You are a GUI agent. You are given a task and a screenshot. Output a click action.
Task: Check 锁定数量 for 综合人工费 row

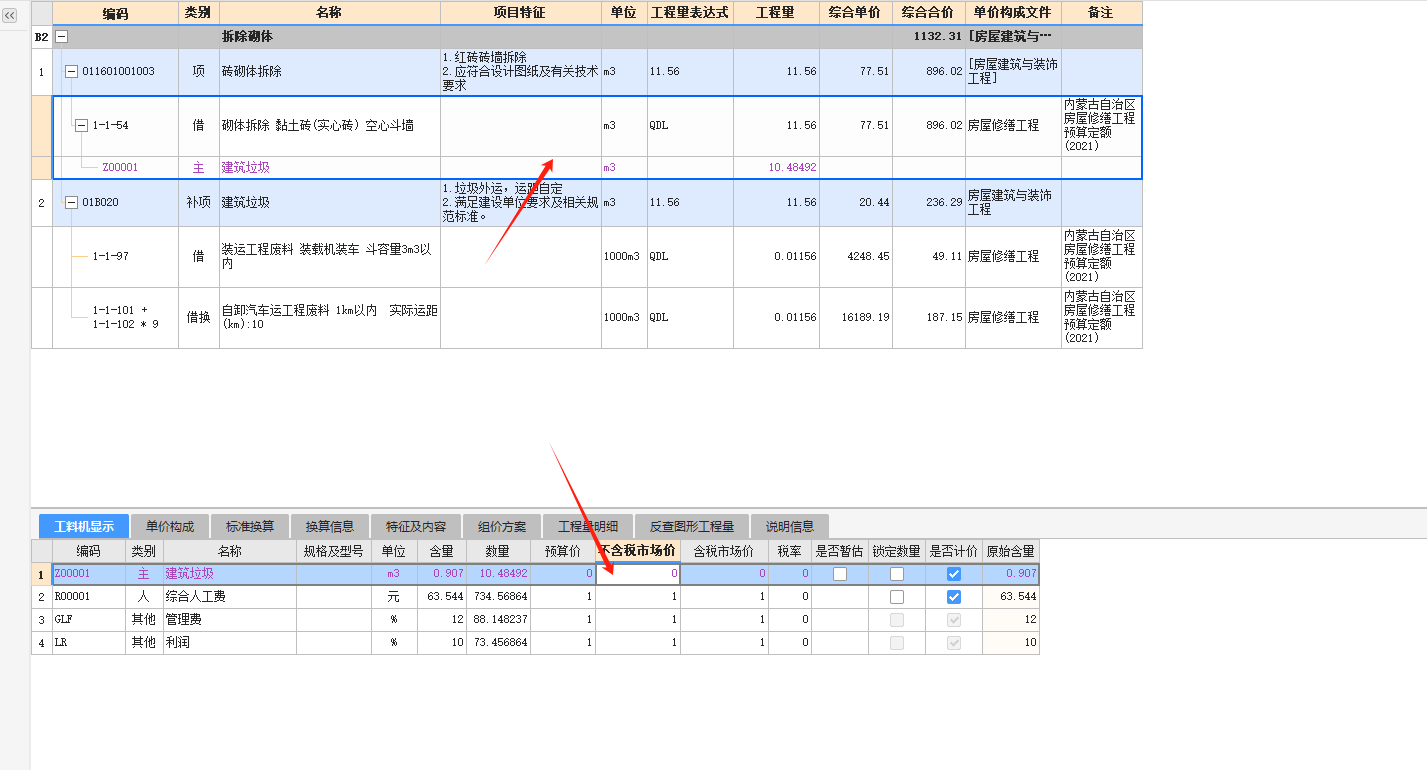tap(897, 597)
